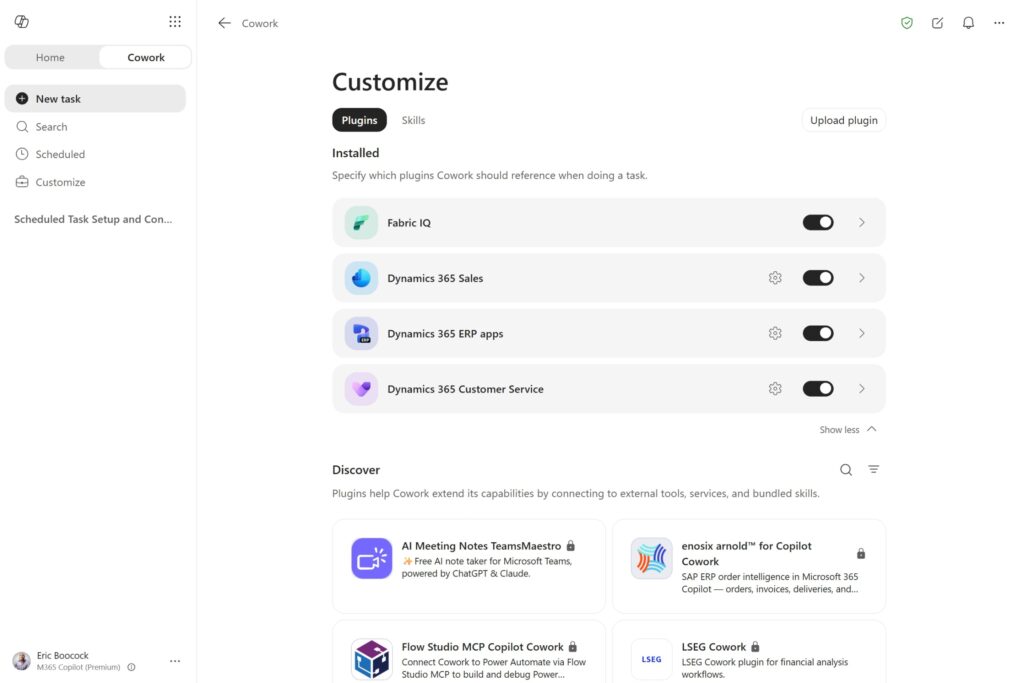Click the Cowork breadcrumb label

point(260,24)
